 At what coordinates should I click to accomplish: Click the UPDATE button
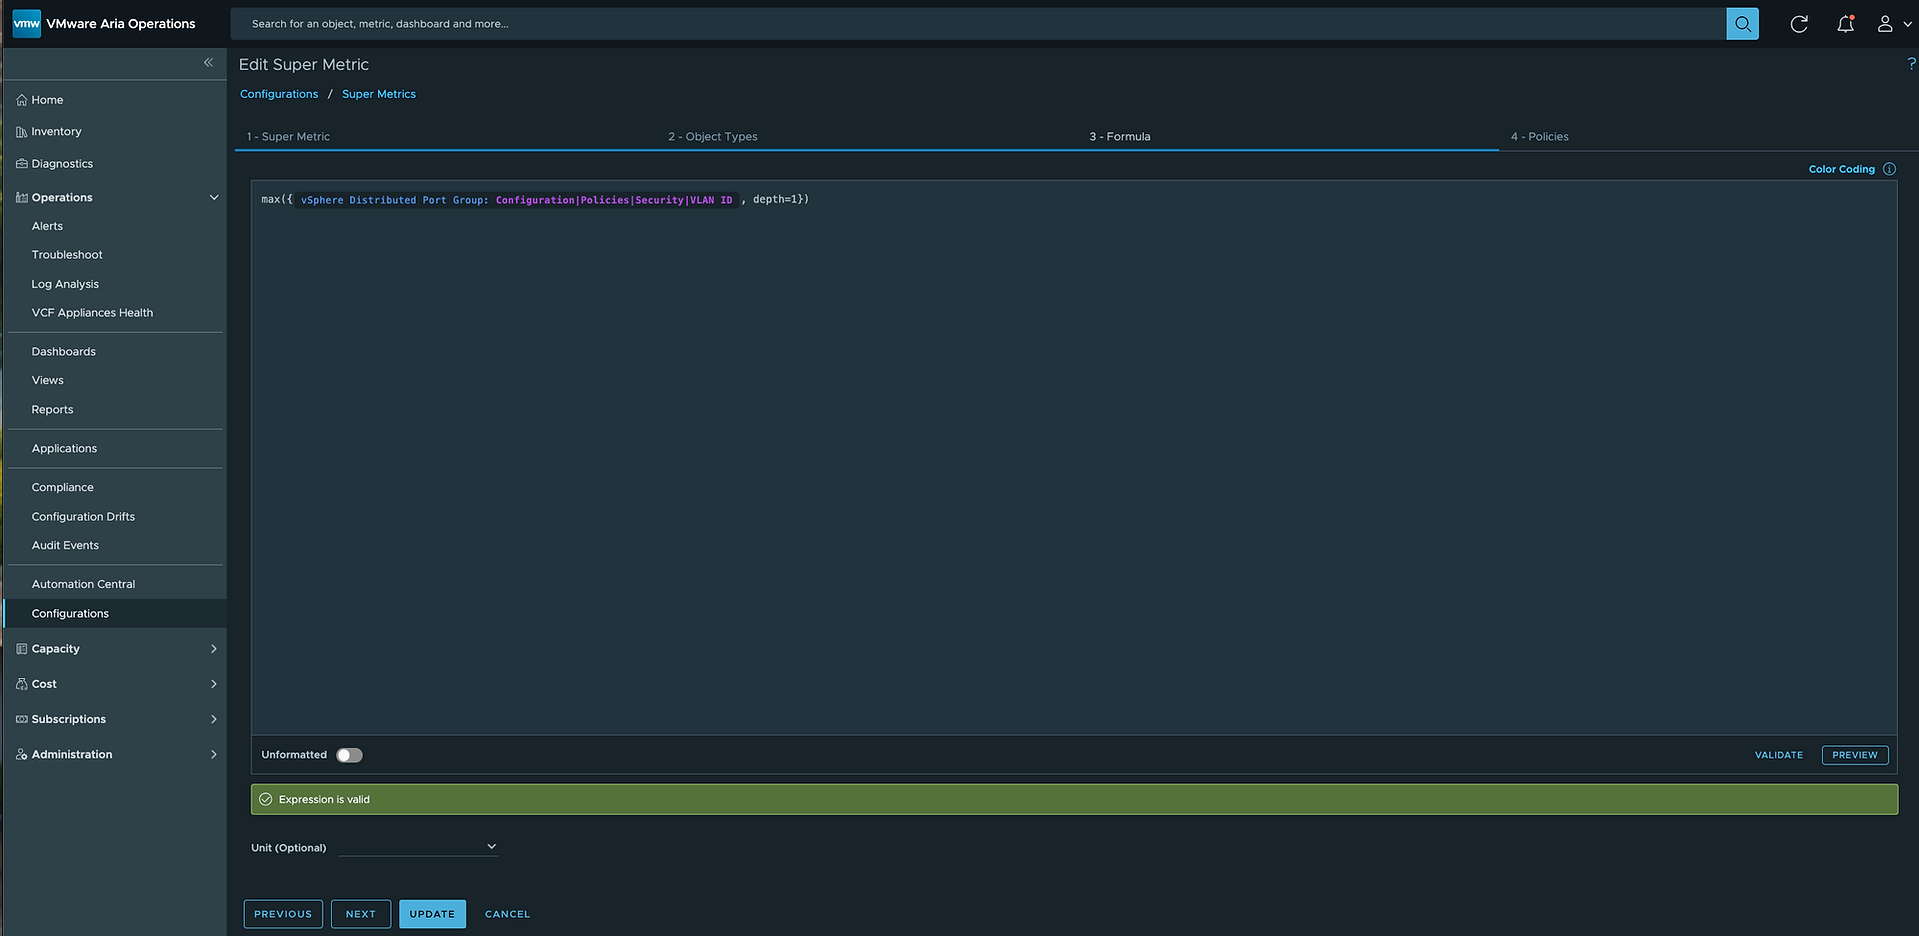tap(432, 914)
